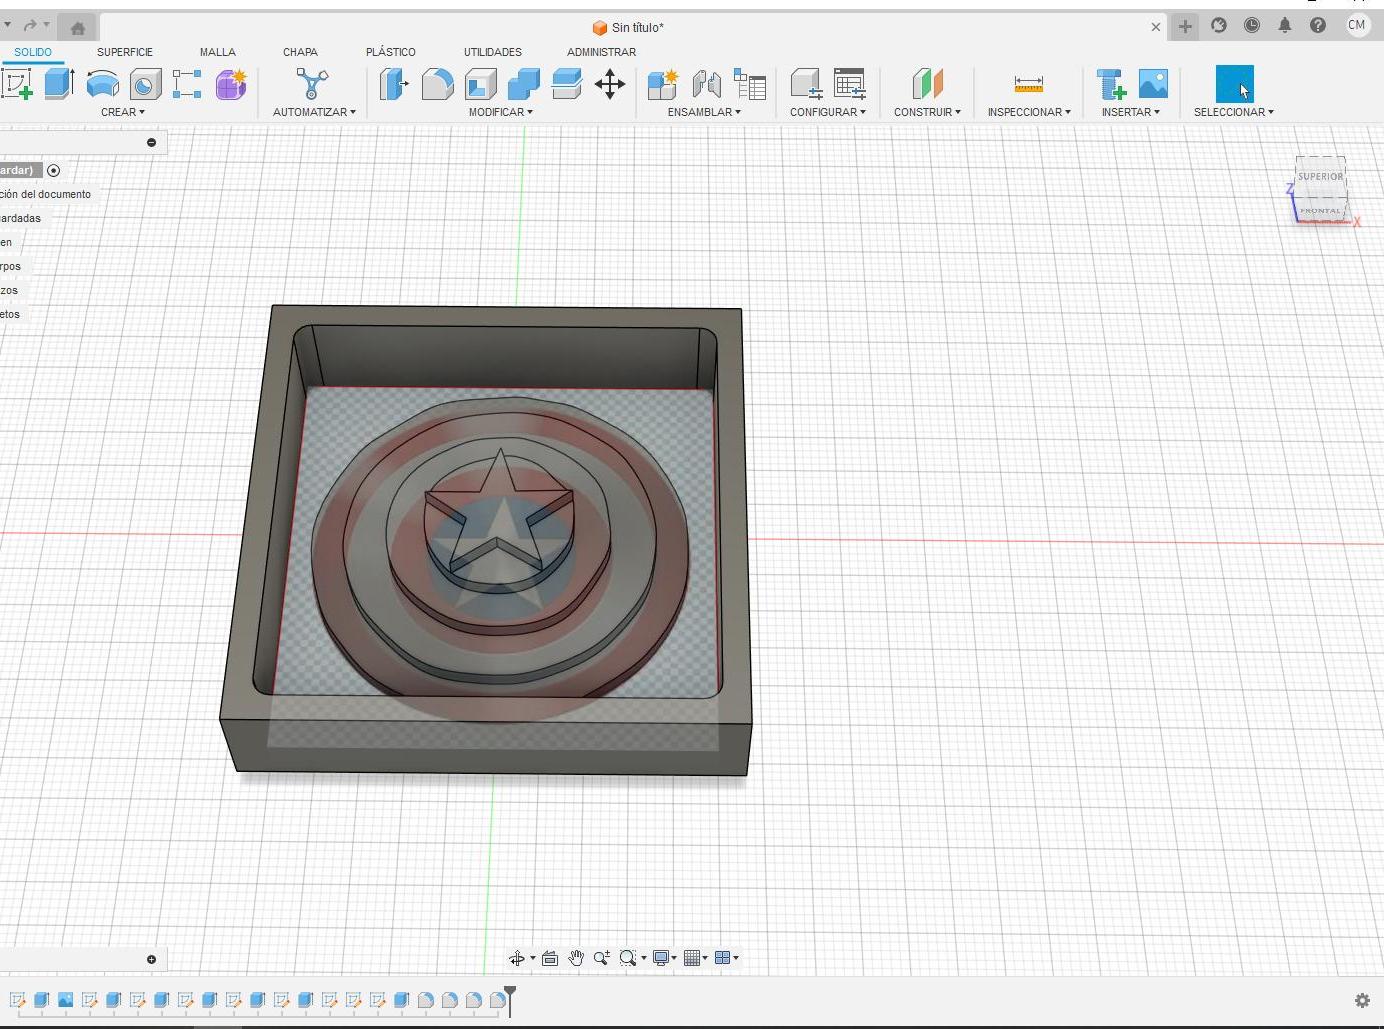Toggle the activate component radio button
Image resolution: width=1384 pixels, height=1029 pixels.
pos(54,170)
